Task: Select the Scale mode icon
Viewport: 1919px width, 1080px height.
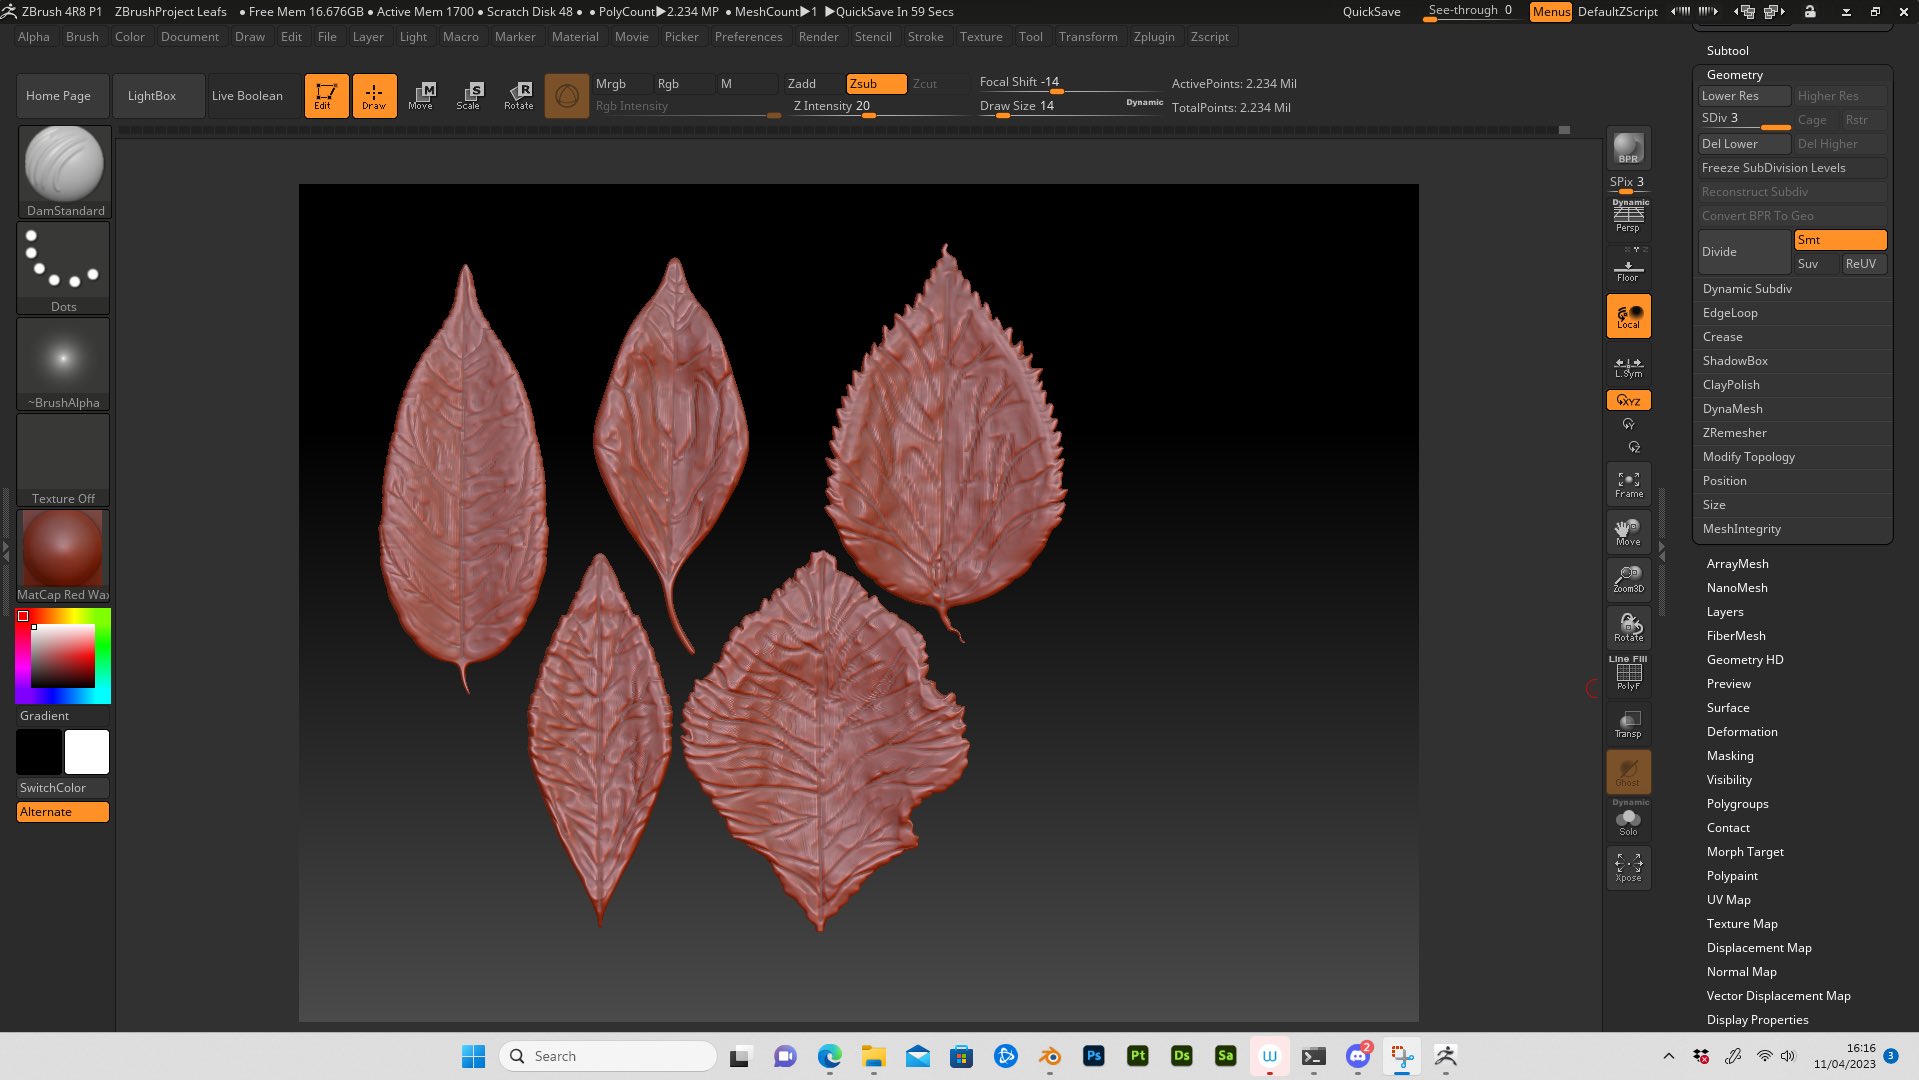Action: coord(469,95)
